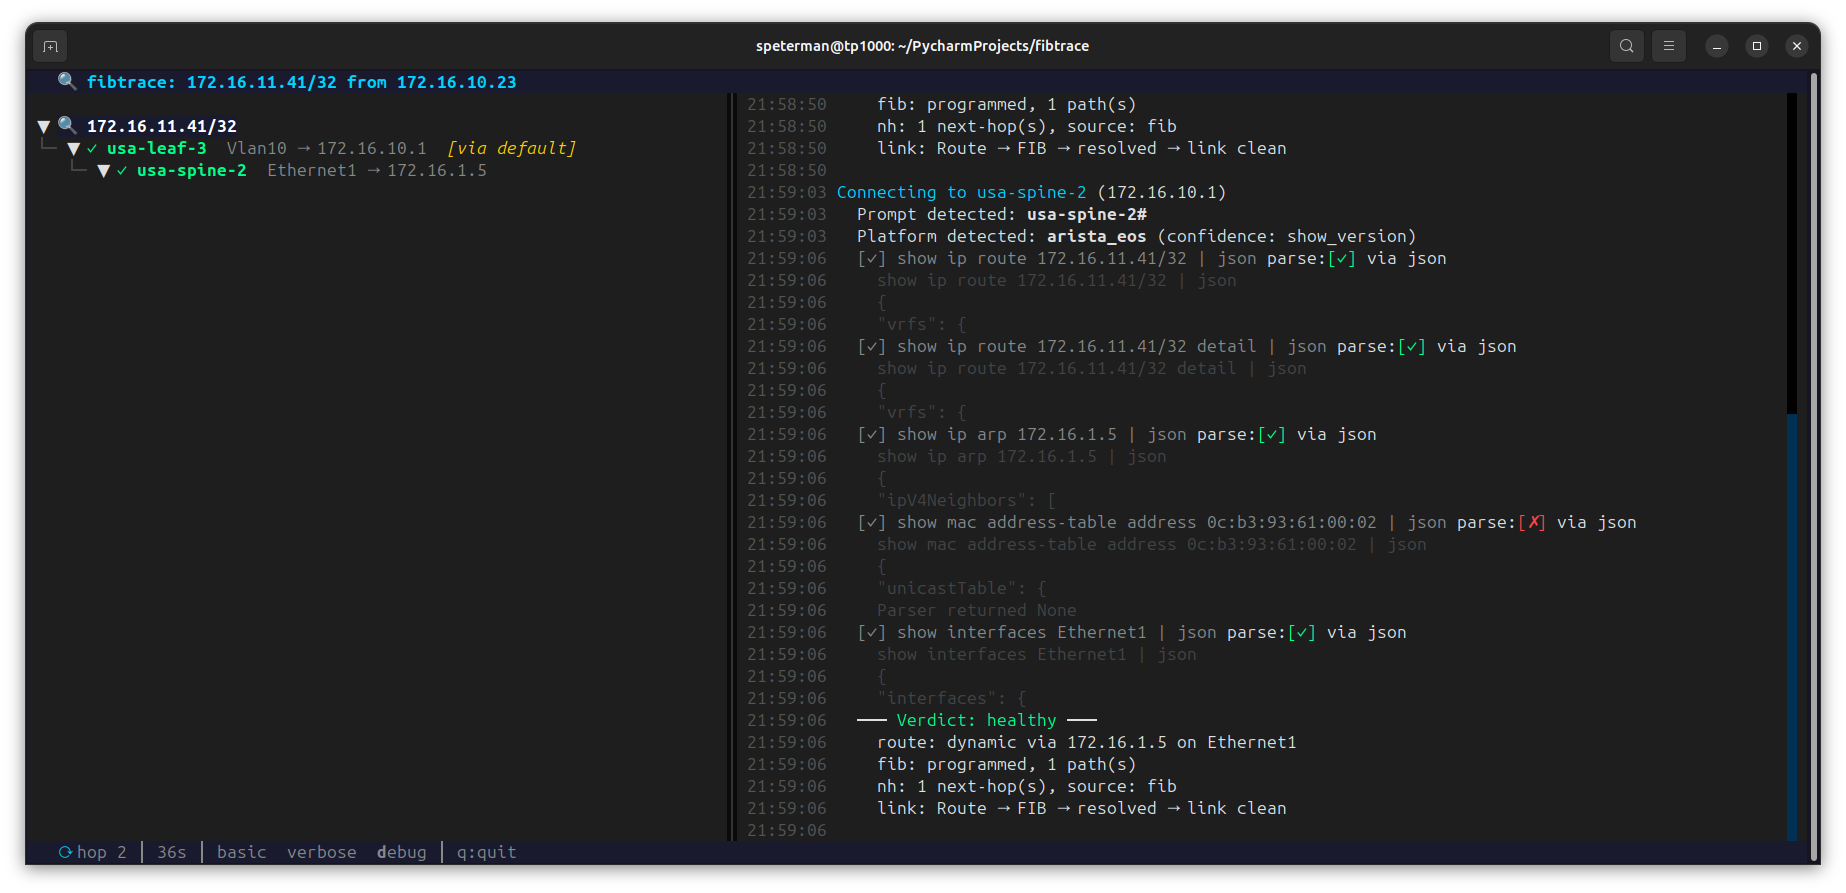The height and width of the screenshot is (893, 1846).
Task: Click spinner icon next to hop 2
Action: [65, 852]
